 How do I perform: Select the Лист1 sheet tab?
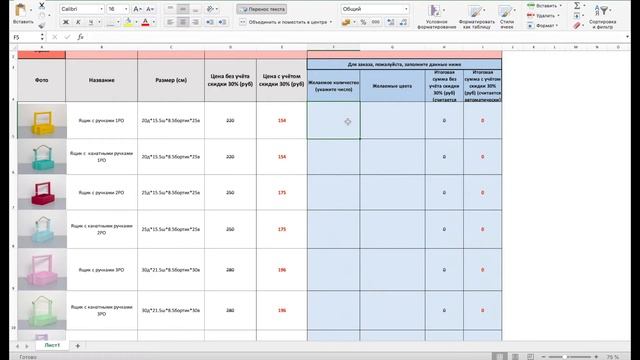tap(52, 345)
